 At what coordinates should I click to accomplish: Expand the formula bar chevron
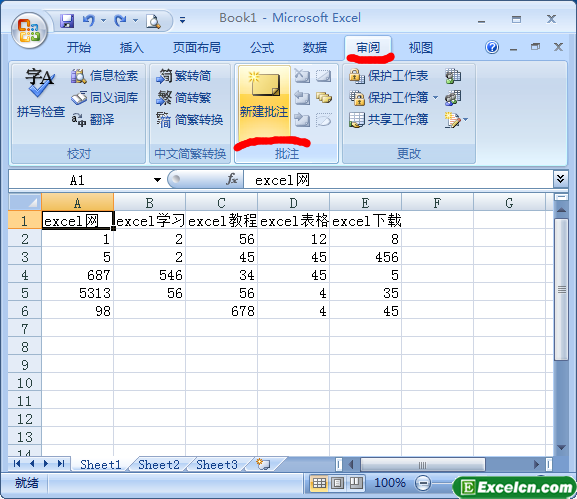click(560, 179)
